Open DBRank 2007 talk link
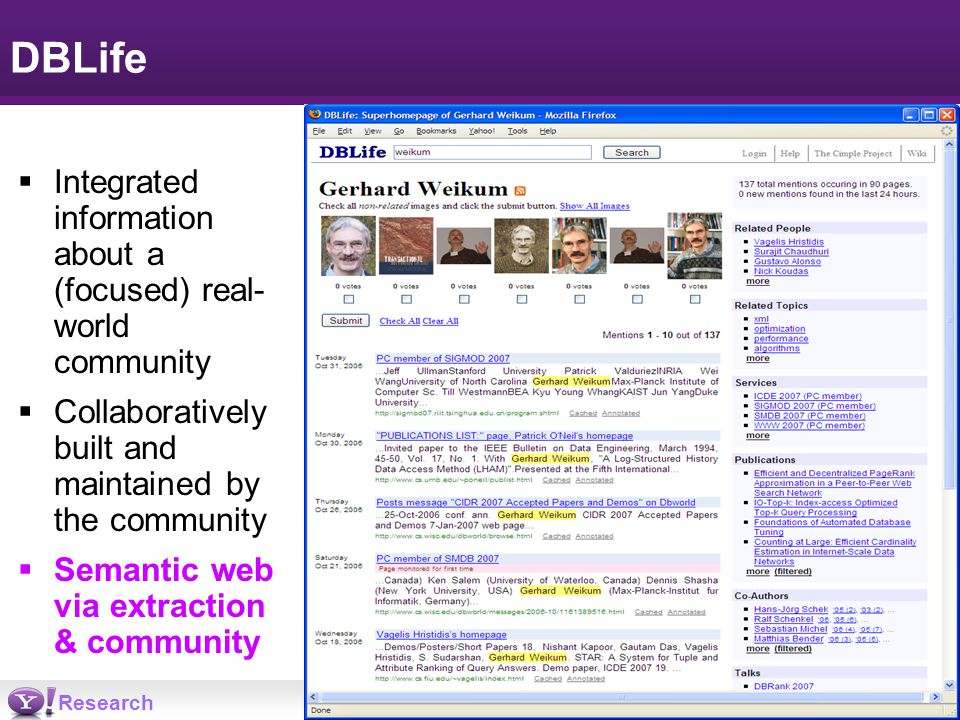 click(784, 686)
